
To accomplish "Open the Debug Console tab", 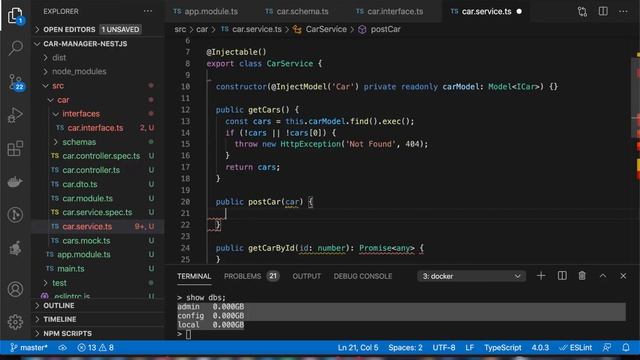I will 363,276.
